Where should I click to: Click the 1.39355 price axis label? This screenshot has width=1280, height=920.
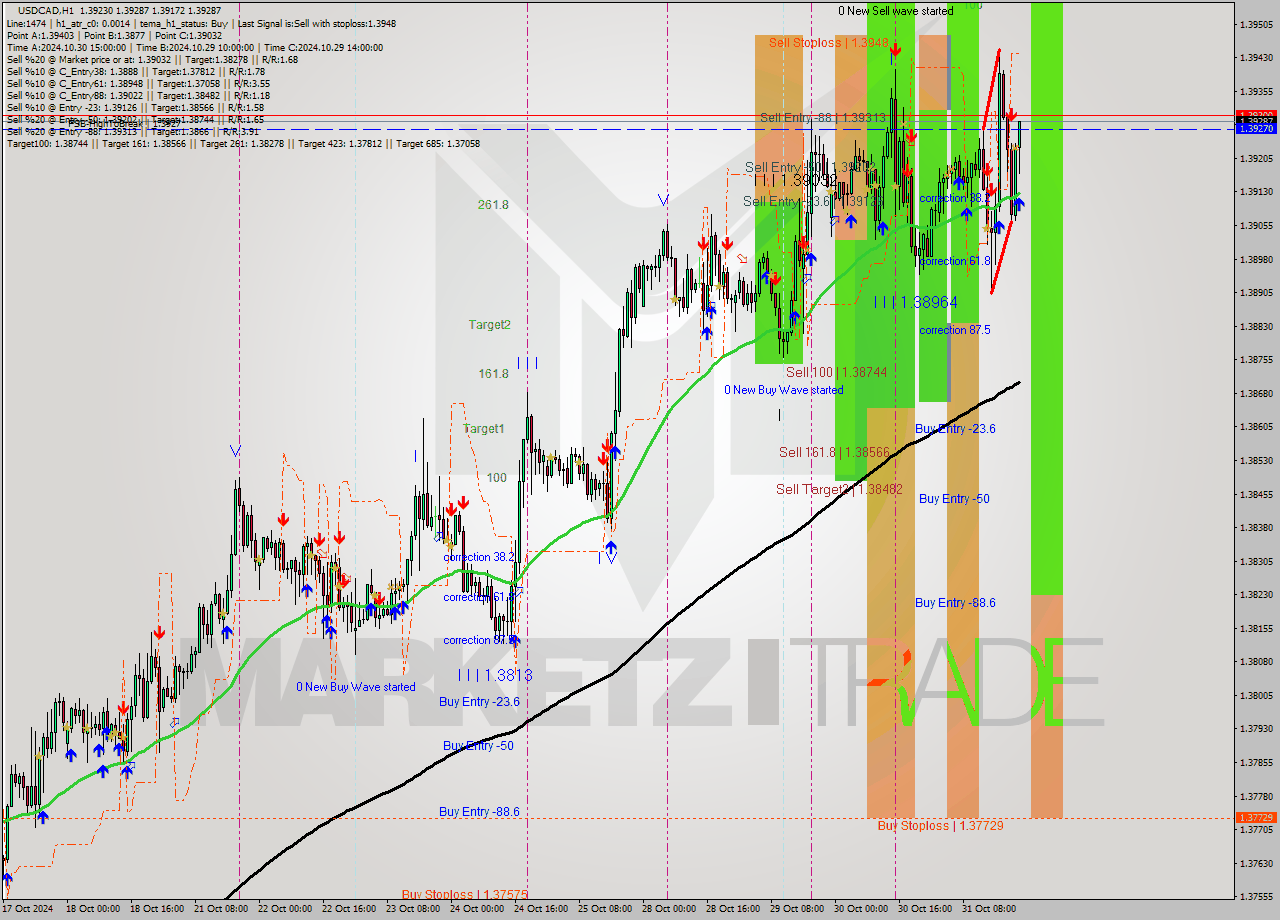pos(1255,91)
